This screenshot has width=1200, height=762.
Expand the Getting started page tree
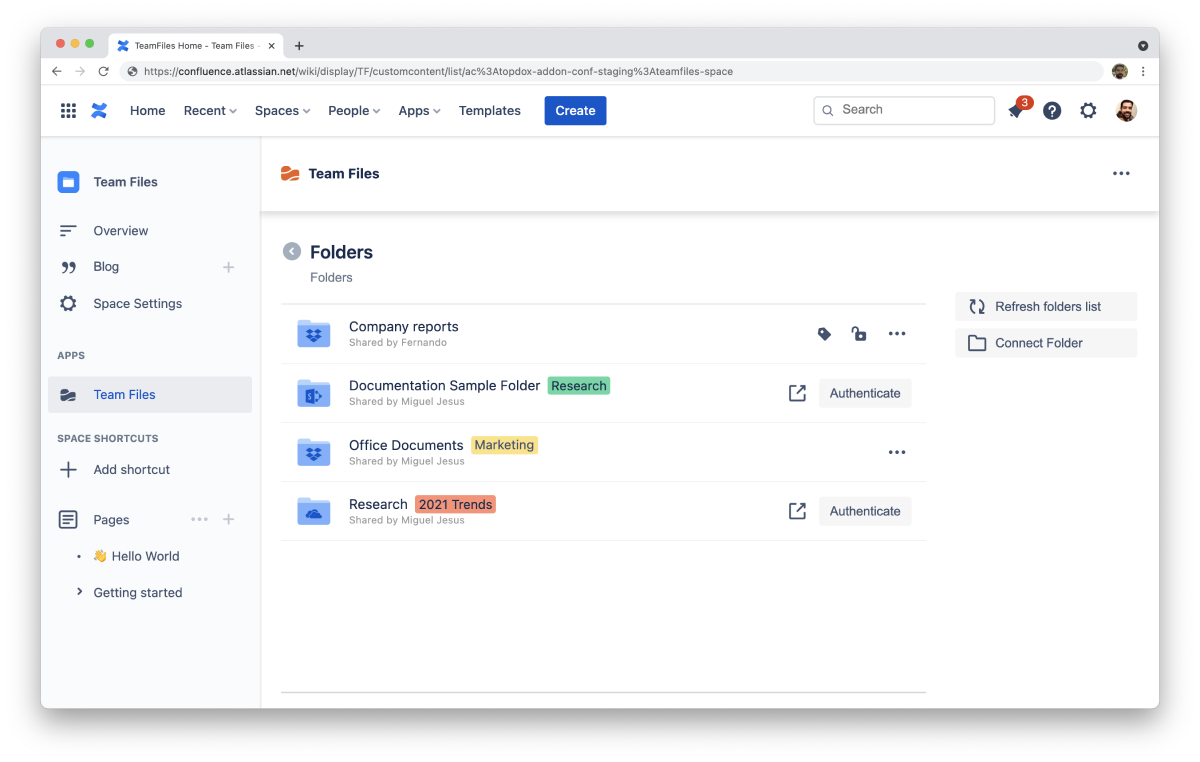pos(80,592)
